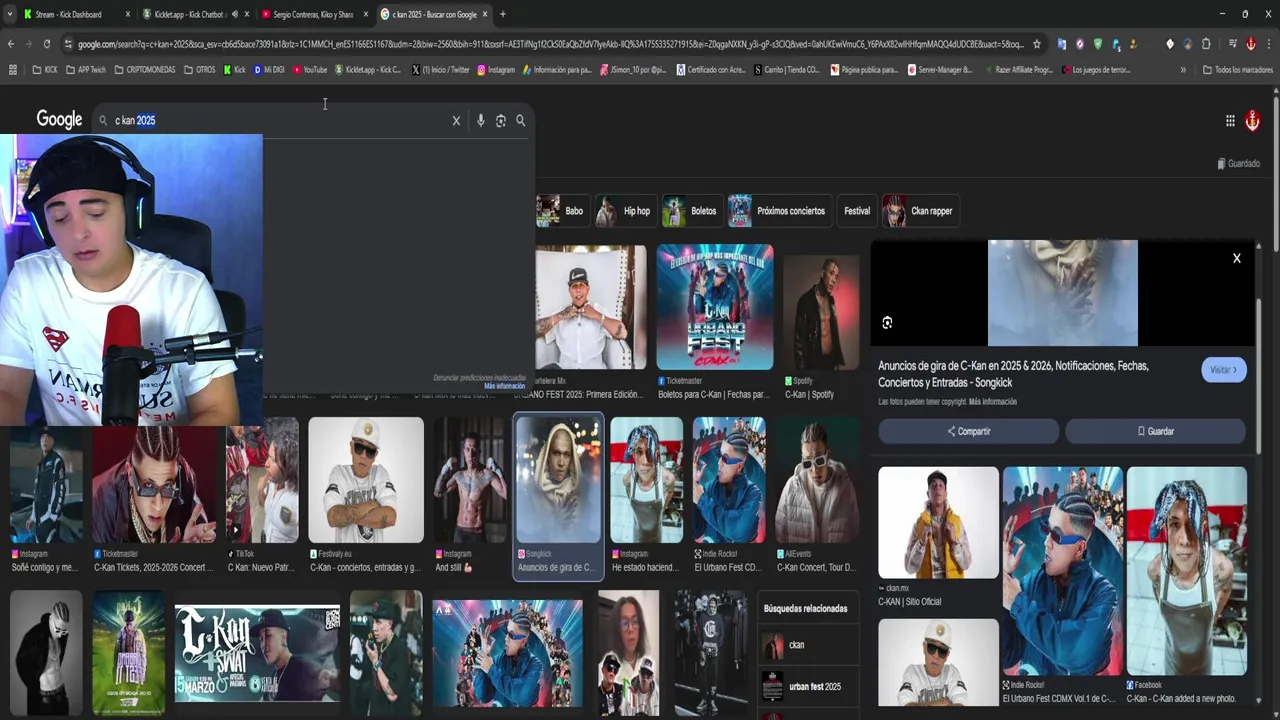The height and width of the screenshot is (720, 1280).
Task: Filter images by Próximos conciertos chip
Action: coord(778,211)
